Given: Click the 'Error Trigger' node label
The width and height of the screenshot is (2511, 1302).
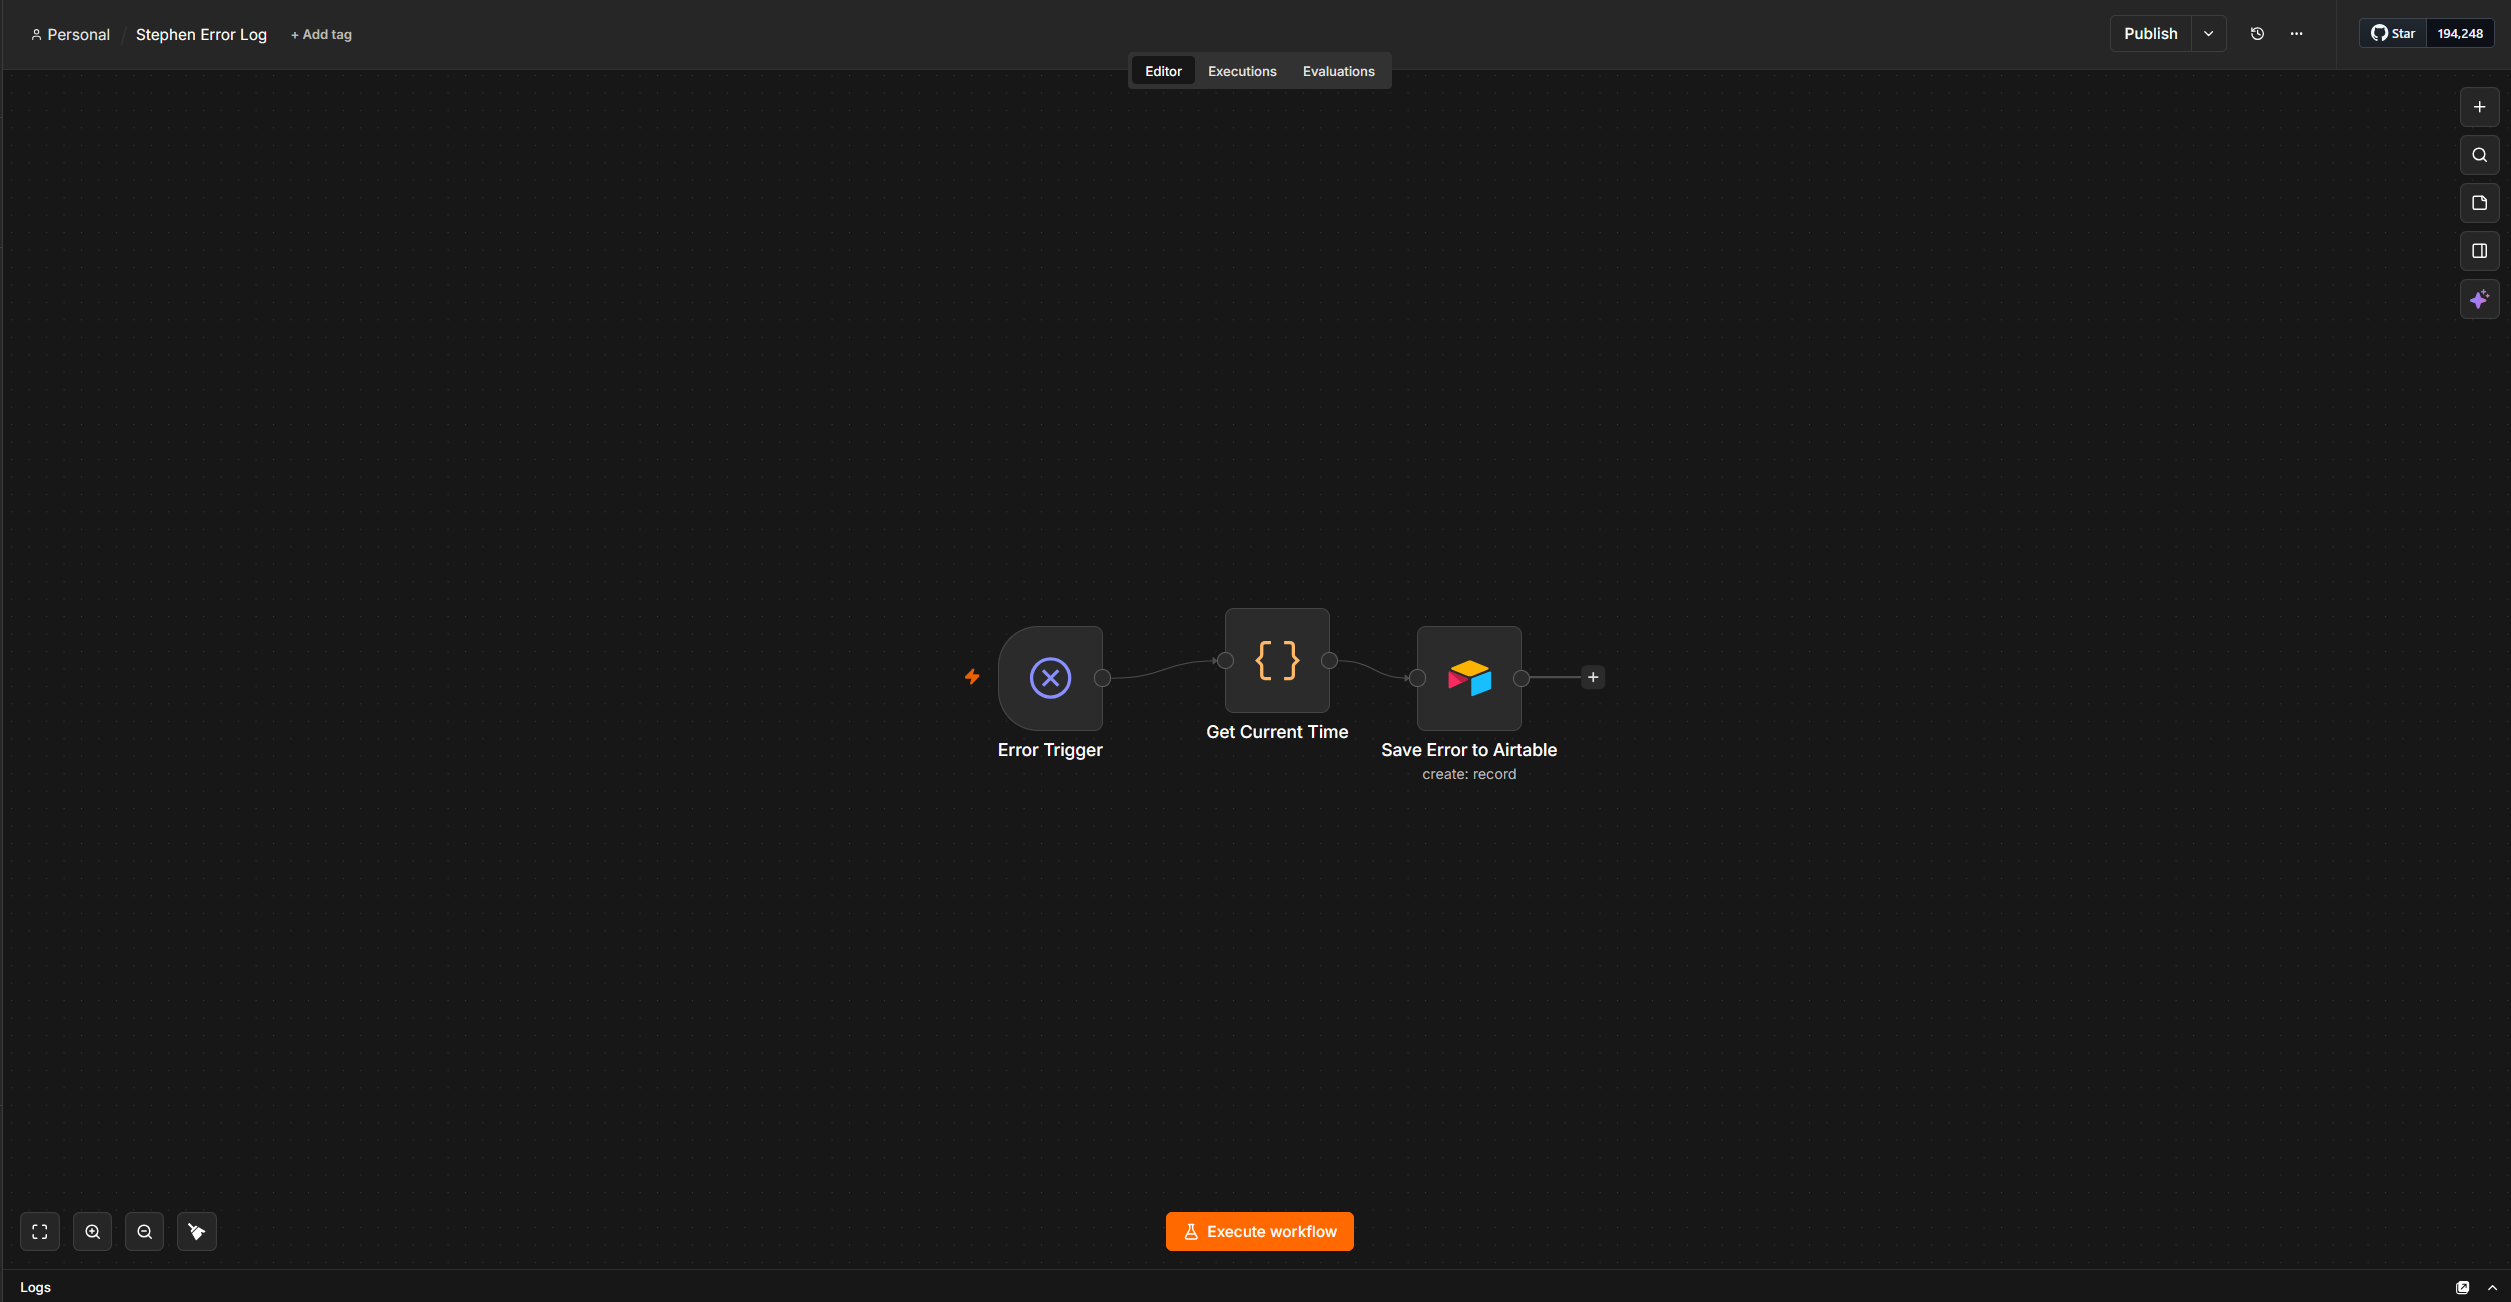Looking at the screenshot, I should pyautogui.click(x=1050, y=750).
